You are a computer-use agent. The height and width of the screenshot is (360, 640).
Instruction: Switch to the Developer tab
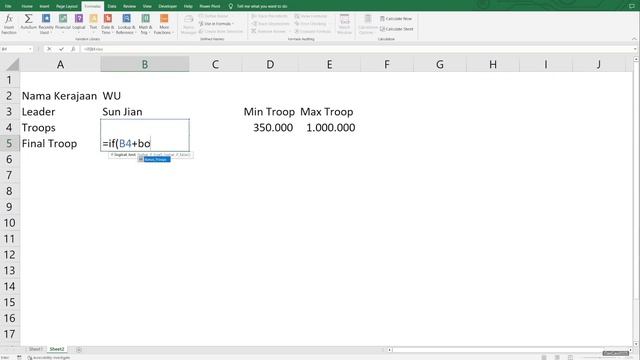click(168, 6)
